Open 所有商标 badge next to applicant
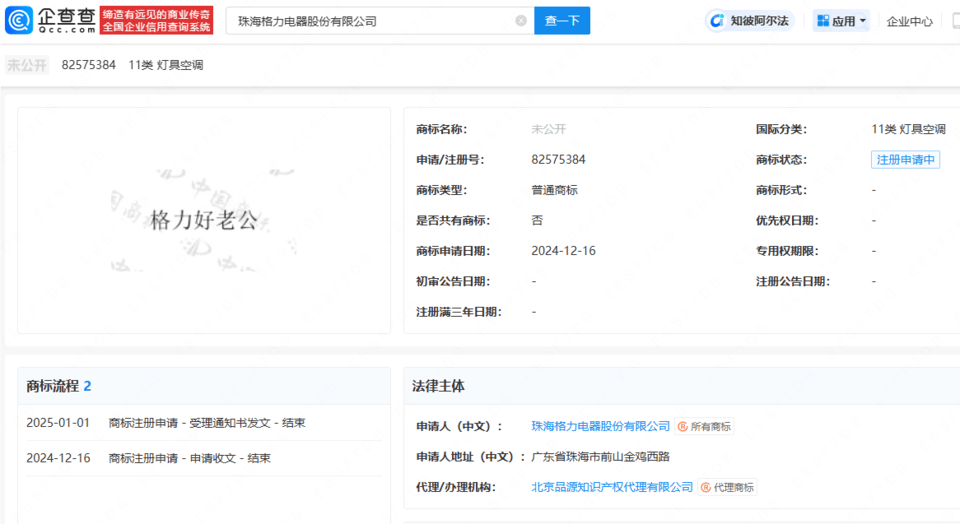Viewport: 960px width, 524px height. 704,426
